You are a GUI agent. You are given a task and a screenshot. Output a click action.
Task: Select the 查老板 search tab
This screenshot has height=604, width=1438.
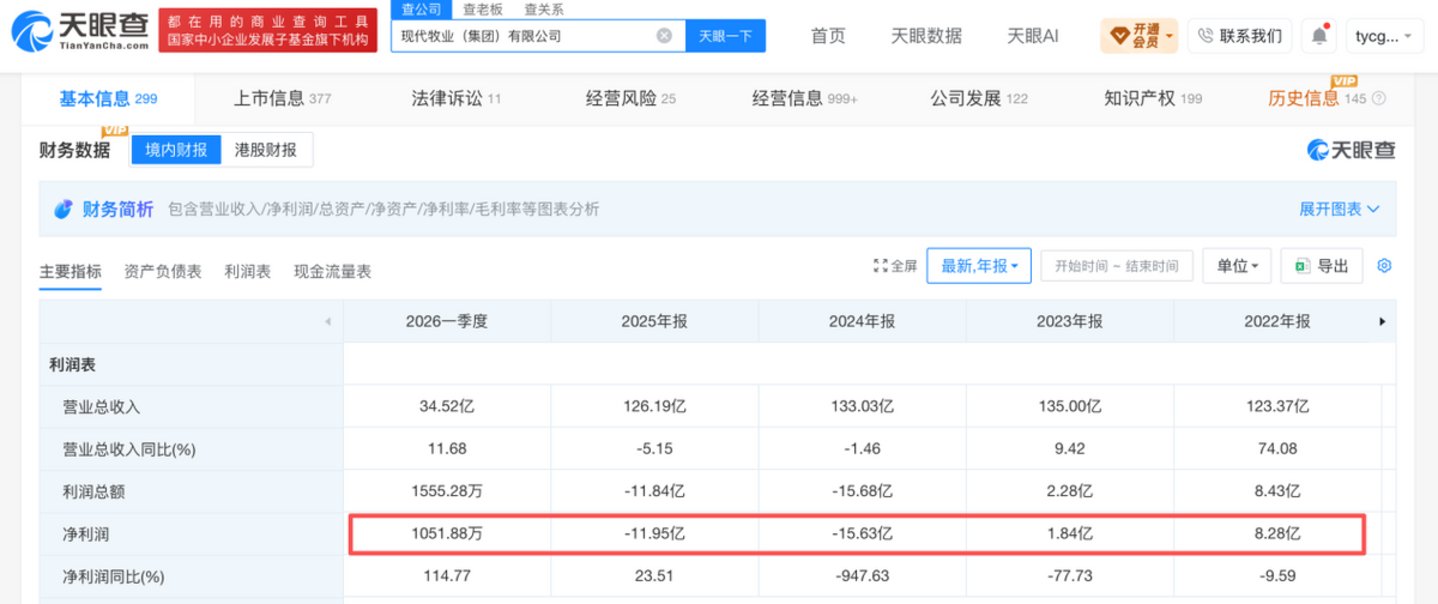(483, 9)
